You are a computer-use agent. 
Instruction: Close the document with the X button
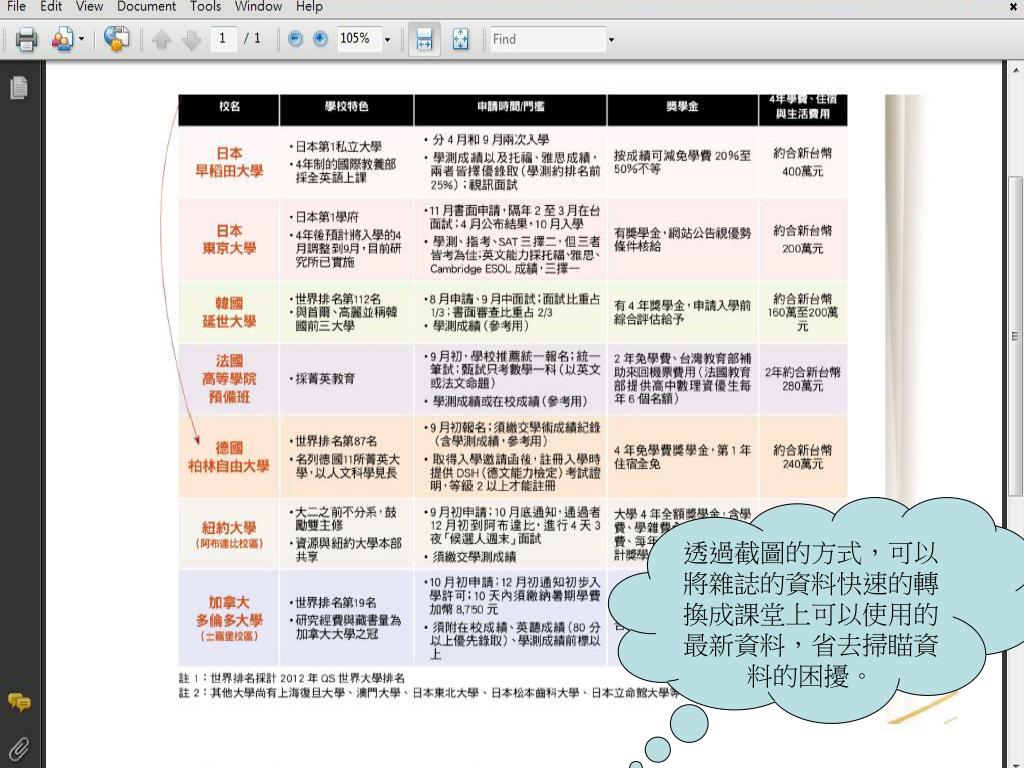point(1013,7)
